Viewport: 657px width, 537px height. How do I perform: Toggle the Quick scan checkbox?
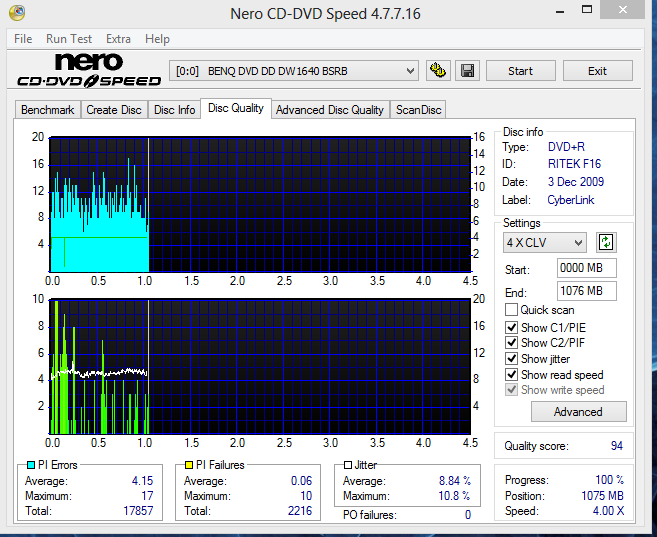(x=511, y=310)
